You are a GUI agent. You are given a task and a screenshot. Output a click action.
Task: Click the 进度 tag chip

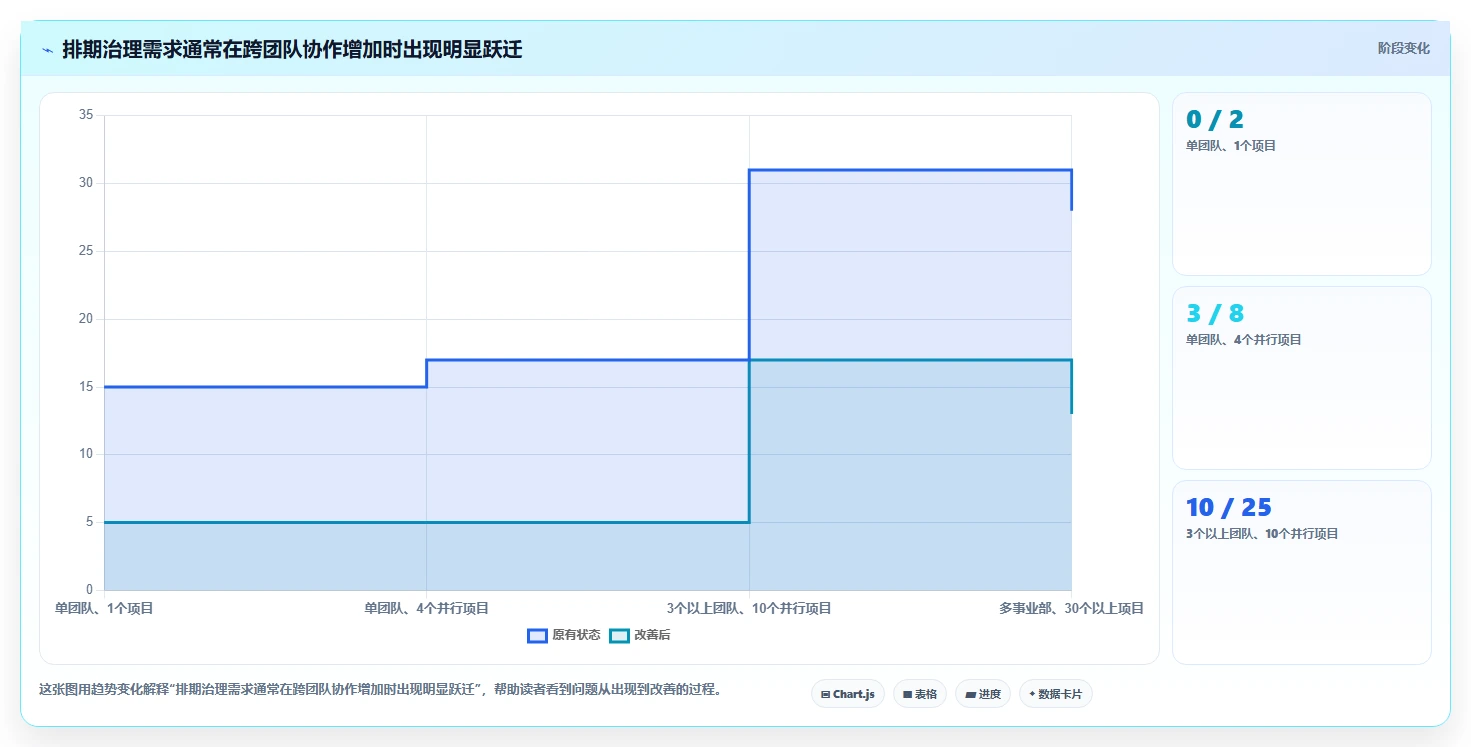(983, 694)
